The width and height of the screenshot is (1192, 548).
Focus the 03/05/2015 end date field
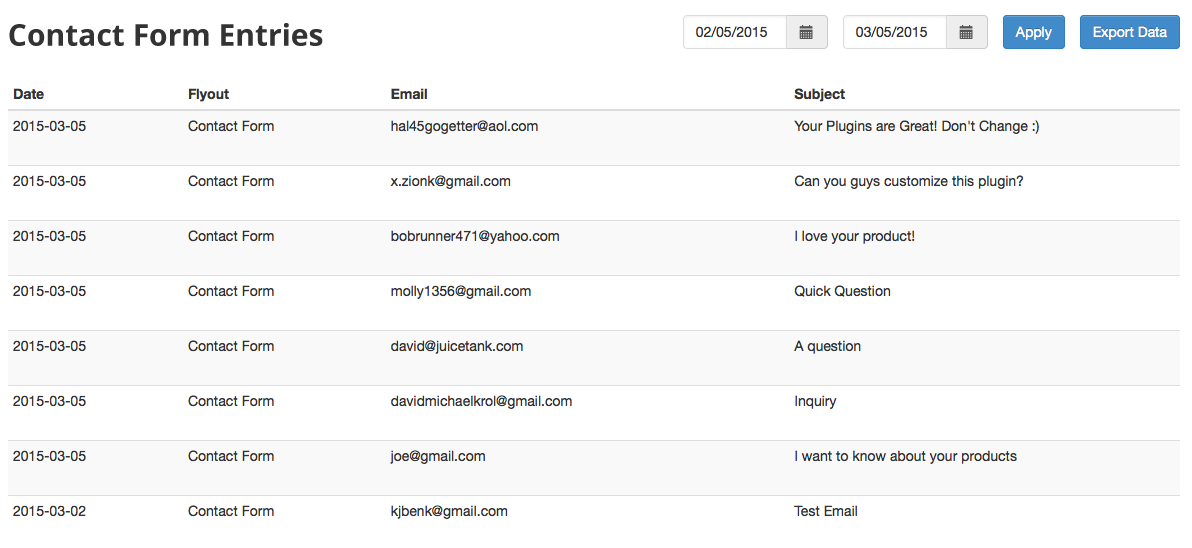895,32
